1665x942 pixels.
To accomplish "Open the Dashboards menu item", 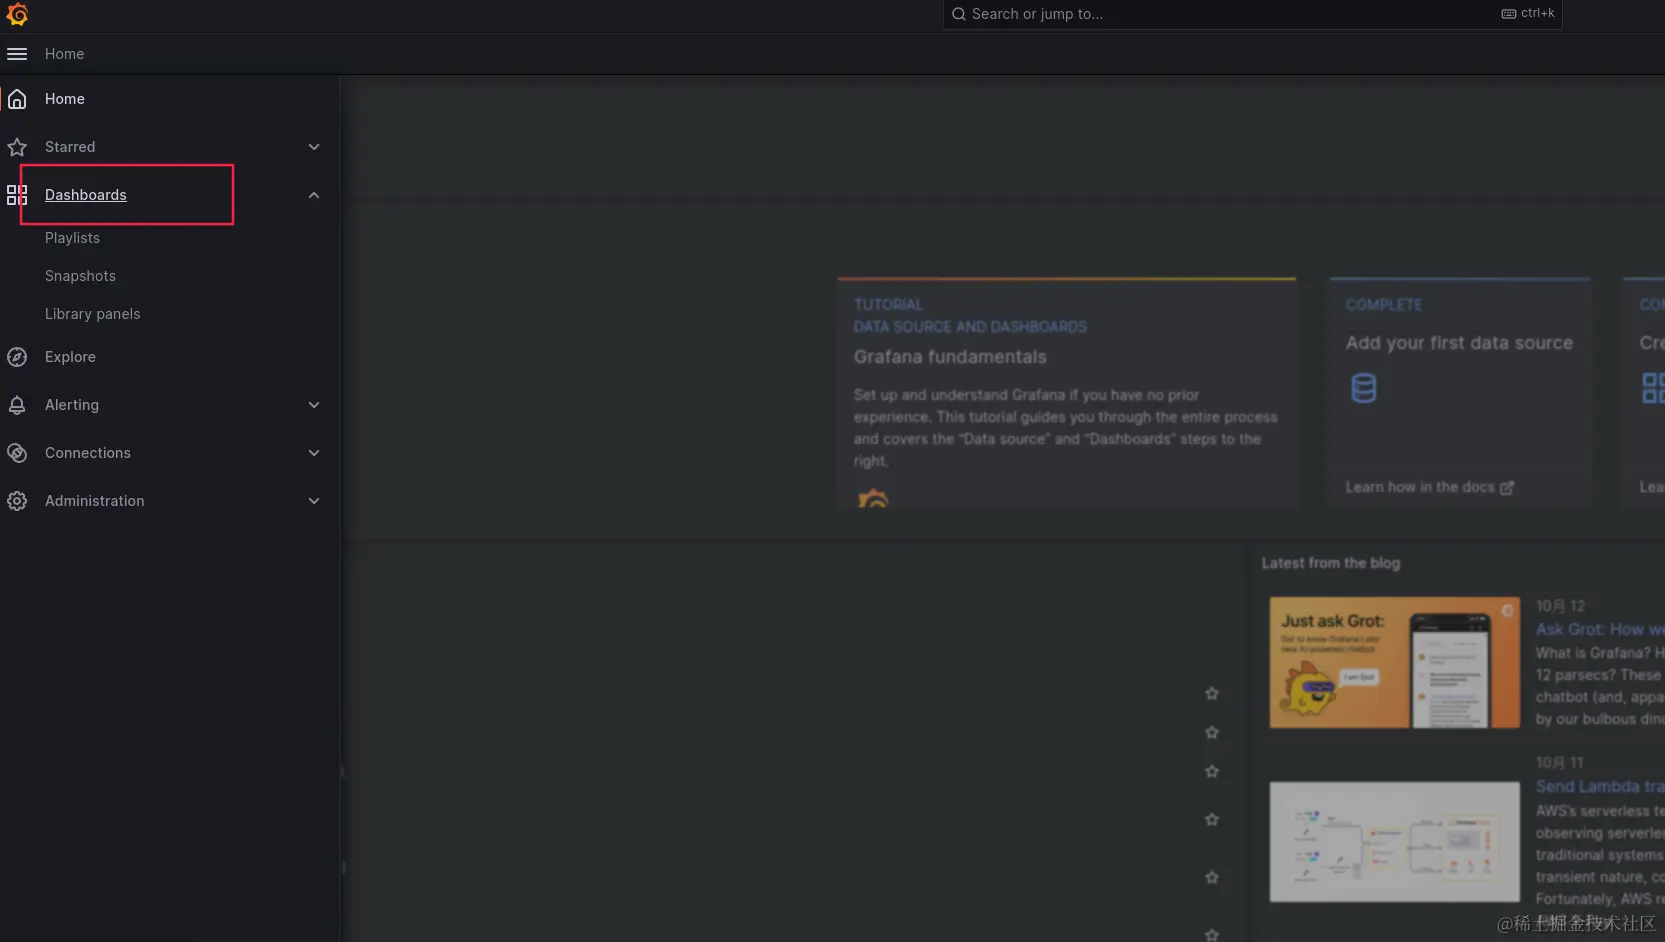I will point(86,195).
